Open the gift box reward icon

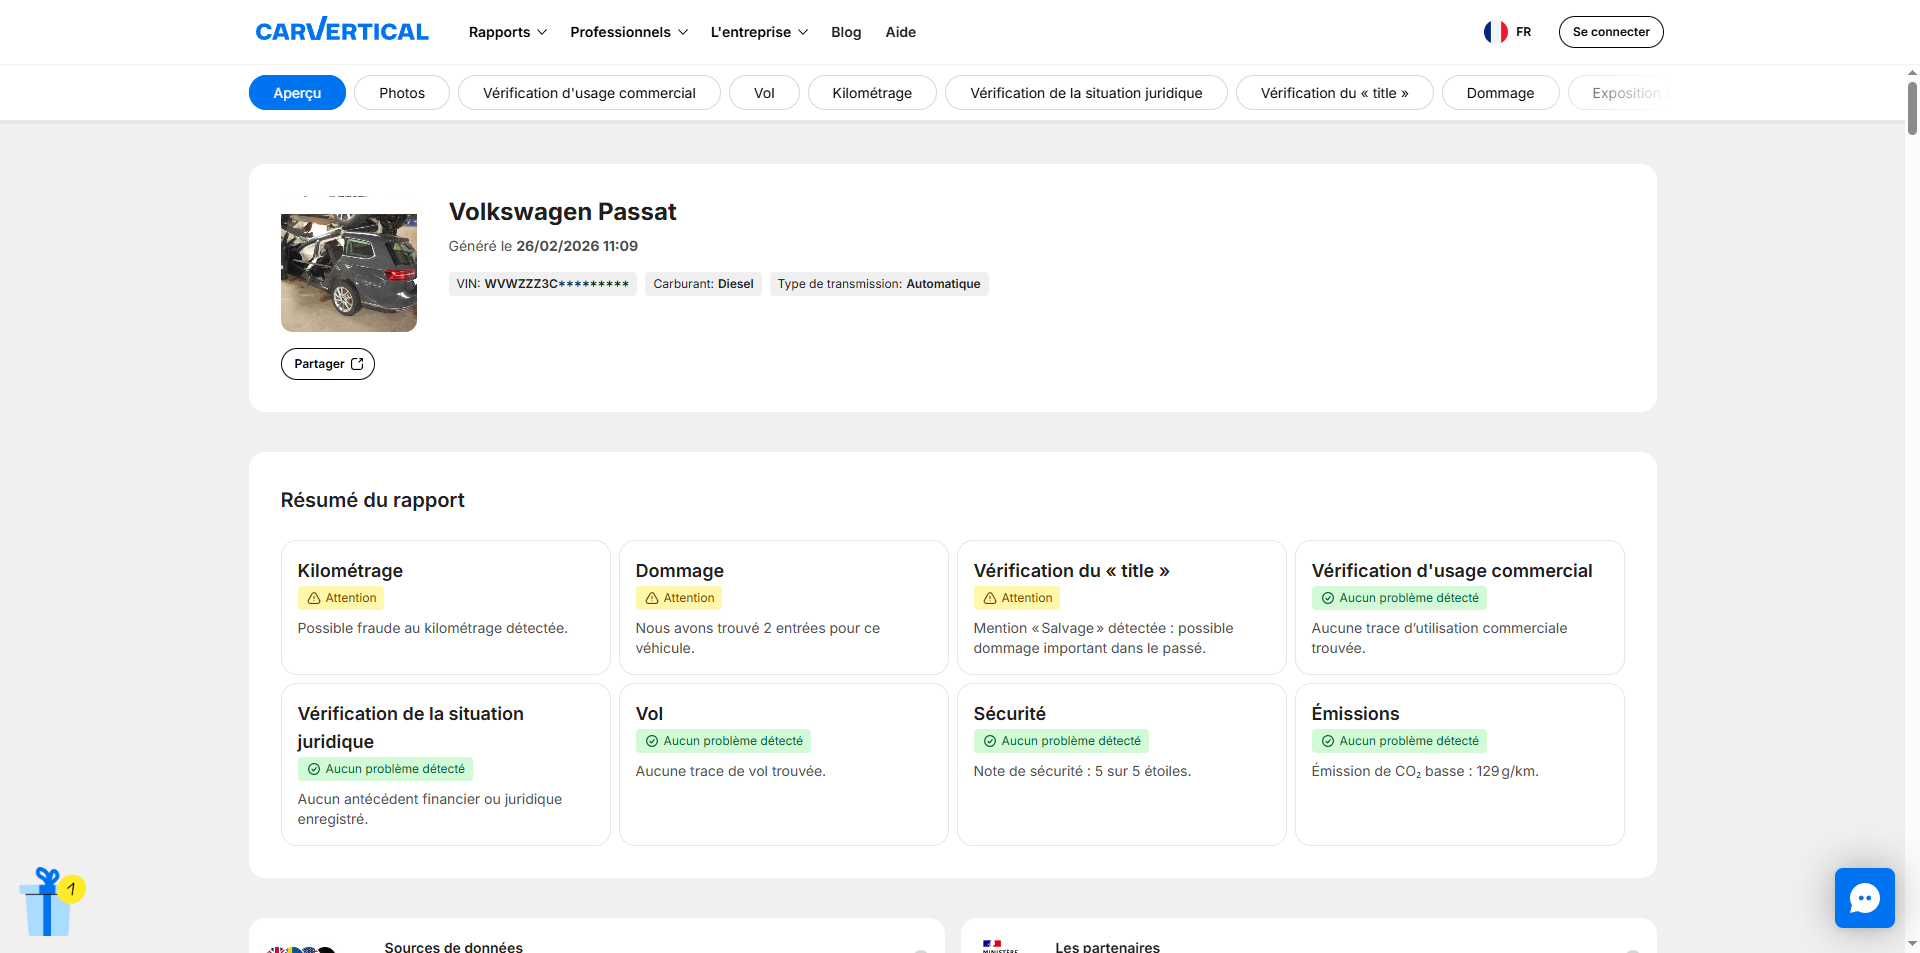click(51, 902)
